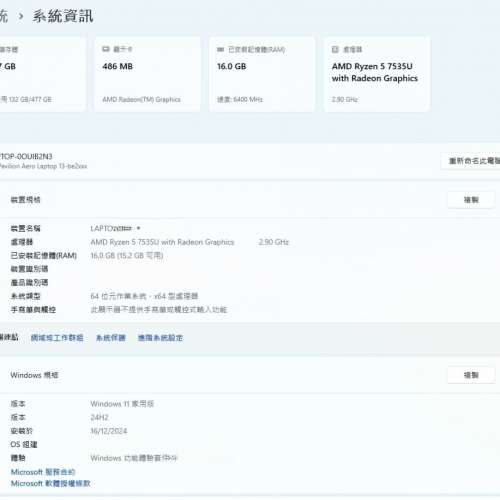Select the 裝置名稱 row label

point(25,228)
